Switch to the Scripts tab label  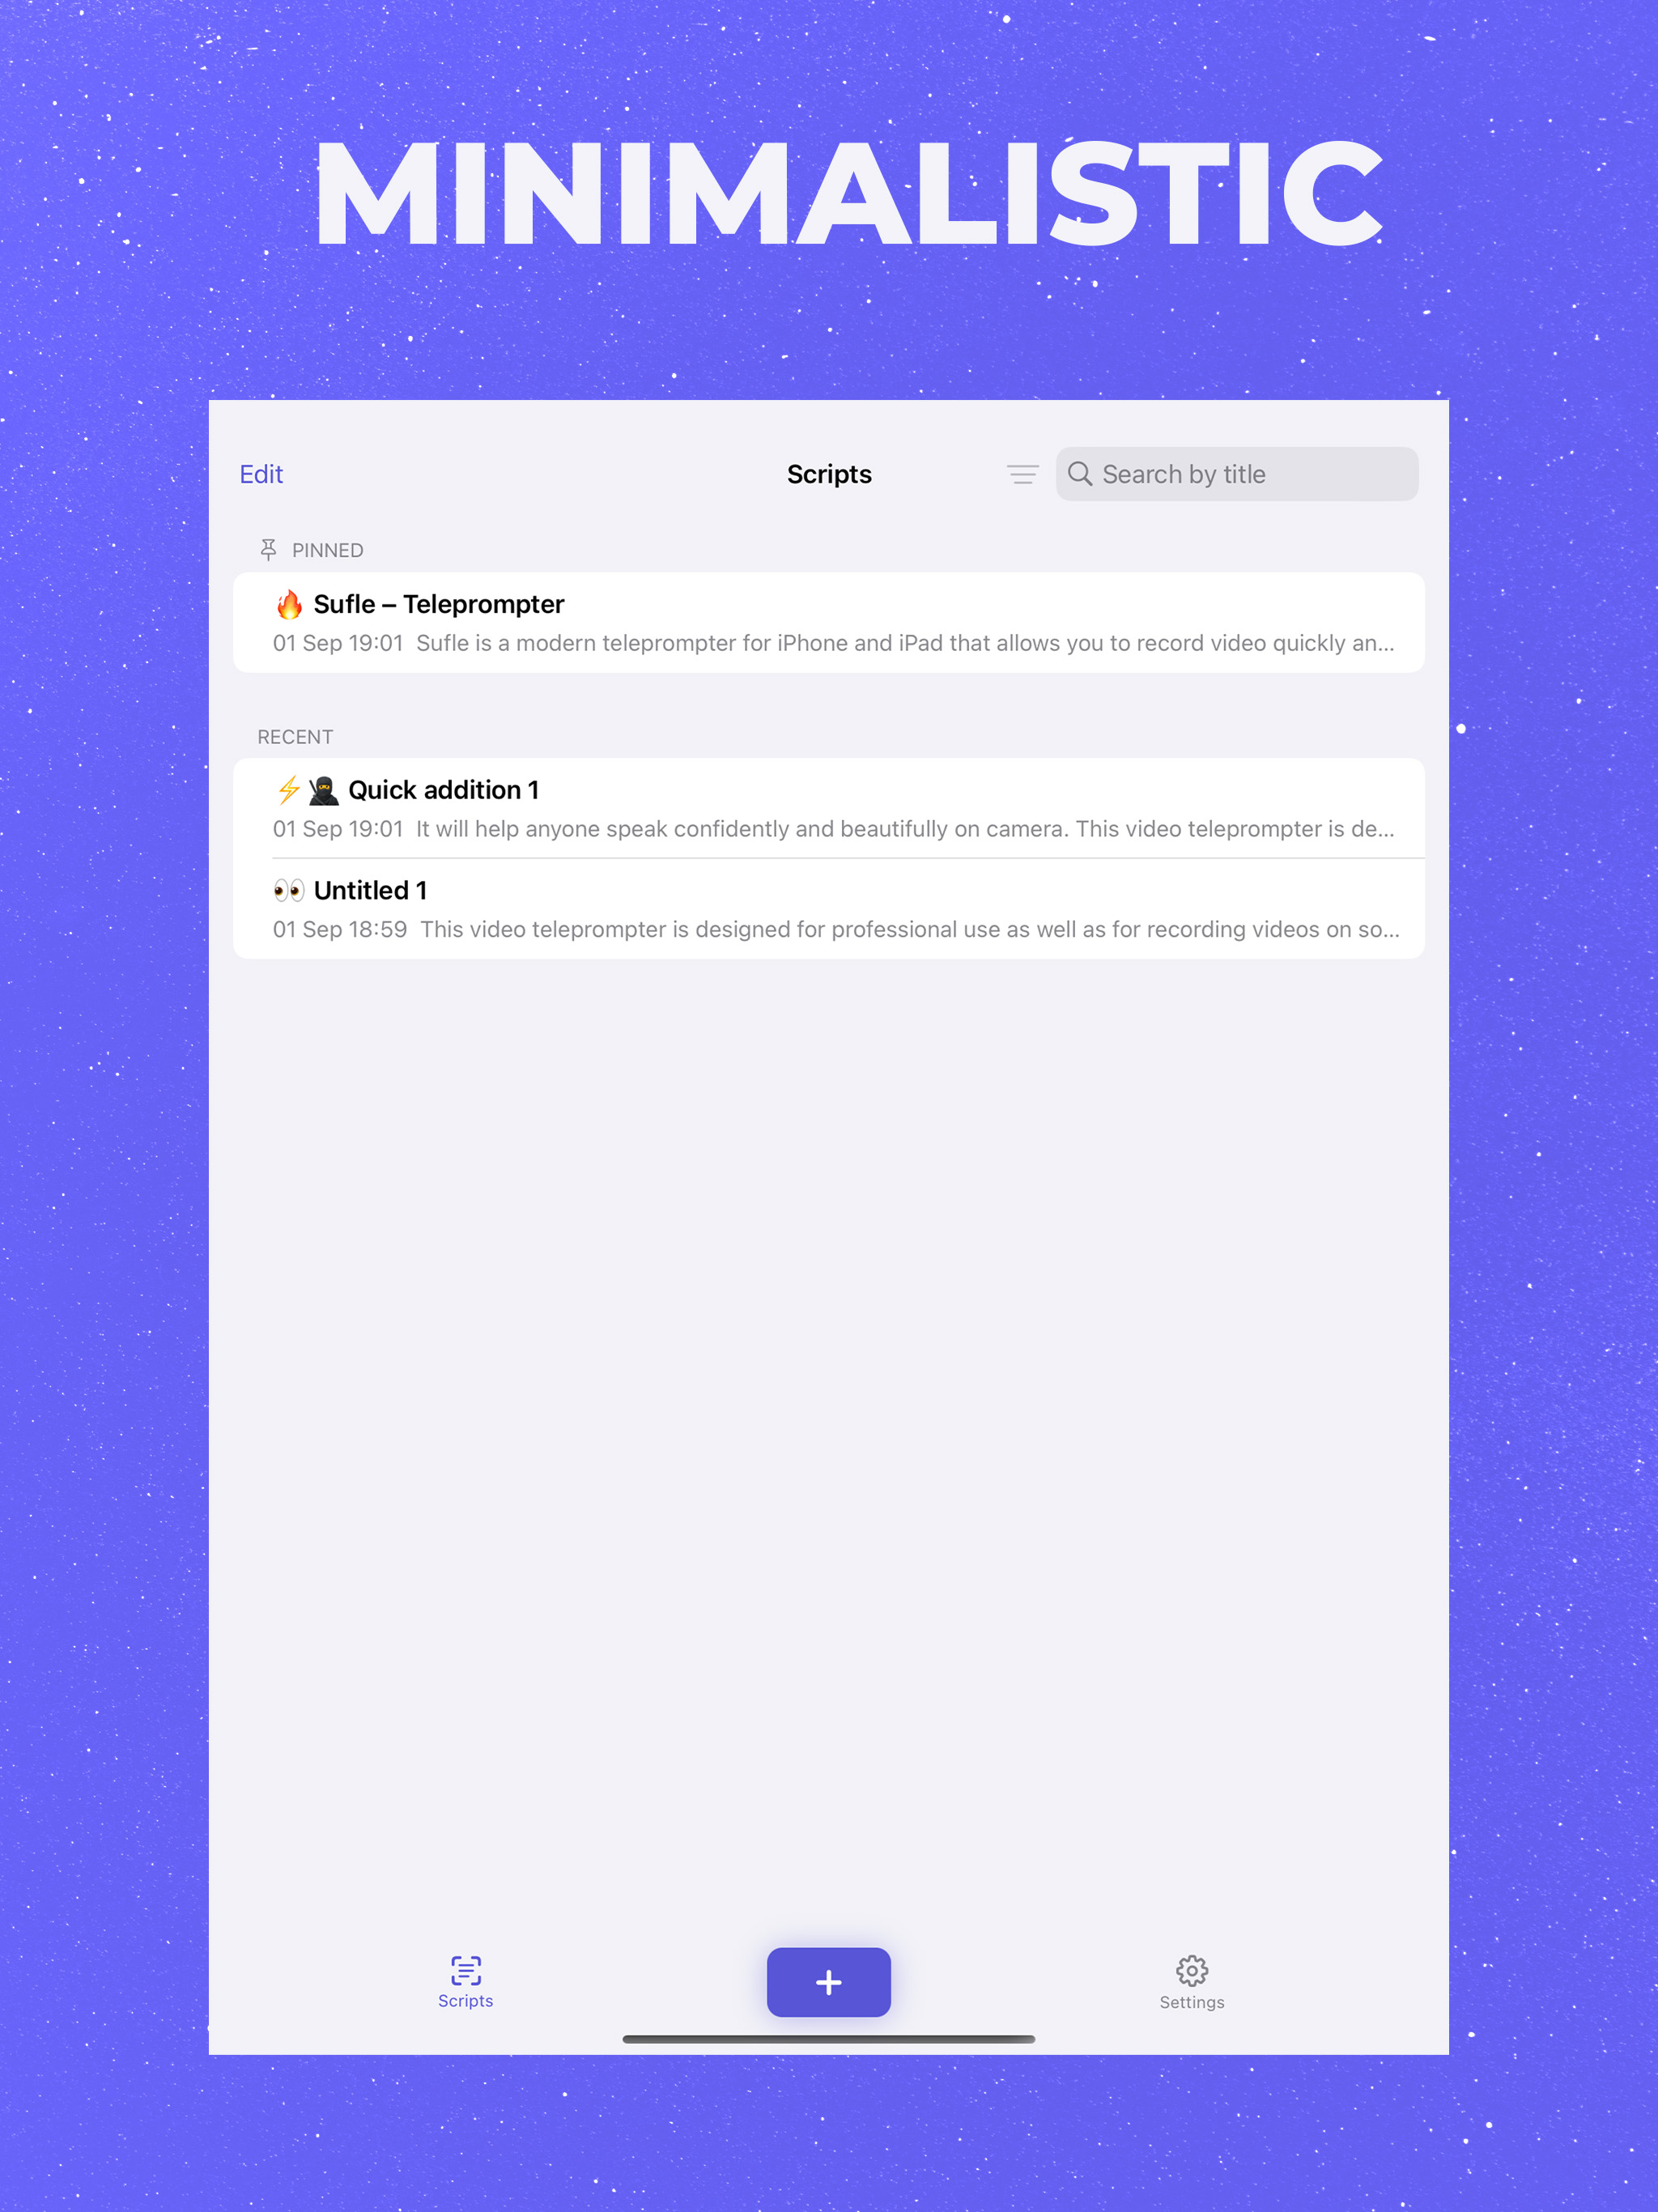pyautogui.click(x=465, y=2001)
